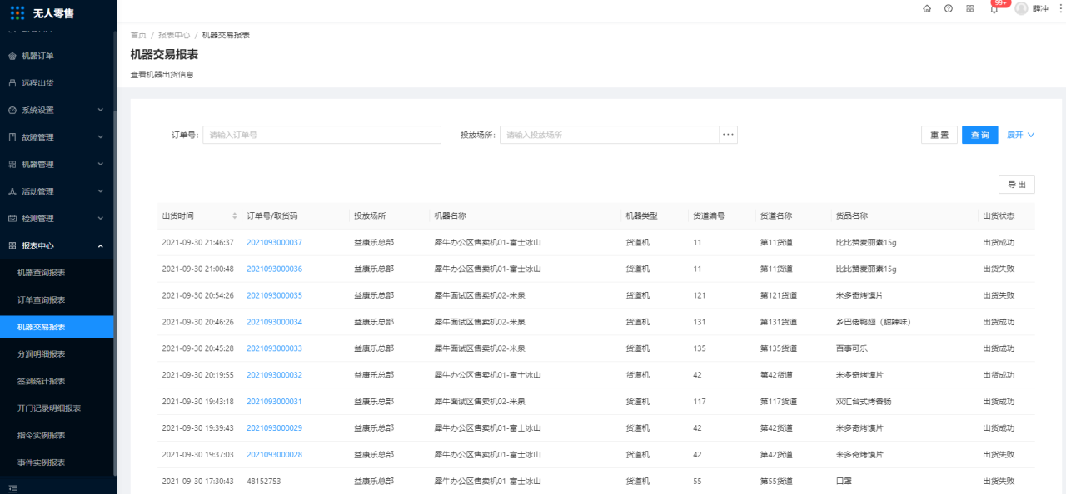
Task: Expand the 机器管理 menu chevron
Action: pyautogui.click(x=101, y=165)
